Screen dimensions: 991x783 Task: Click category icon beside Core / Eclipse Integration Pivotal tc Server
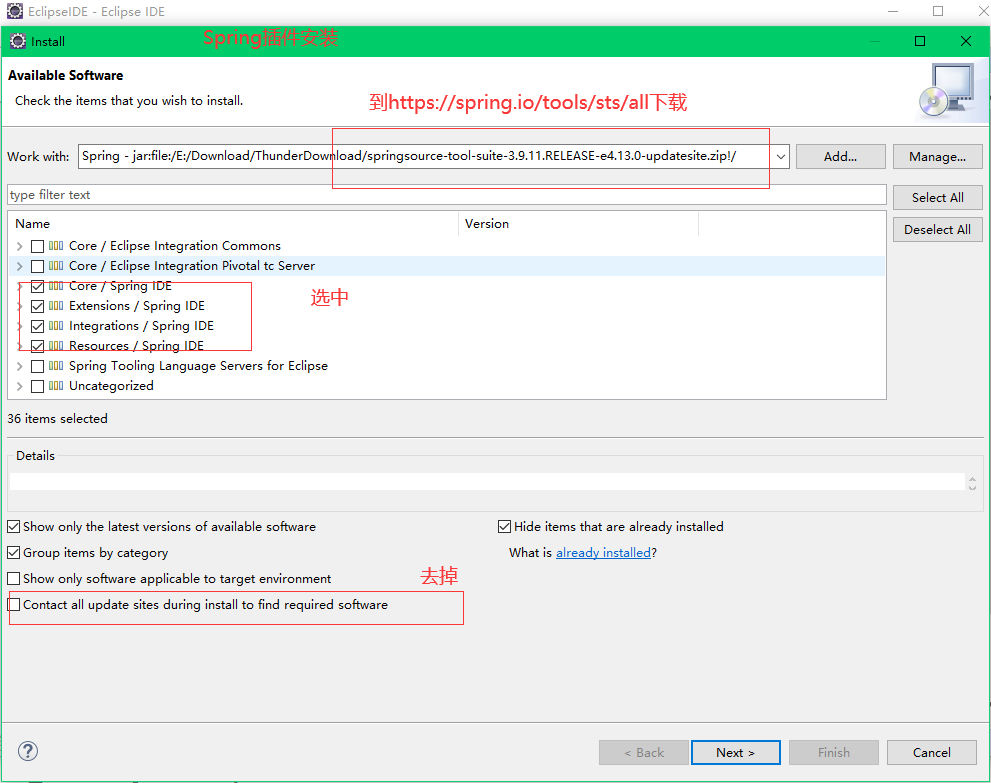[x=56, y=266]
